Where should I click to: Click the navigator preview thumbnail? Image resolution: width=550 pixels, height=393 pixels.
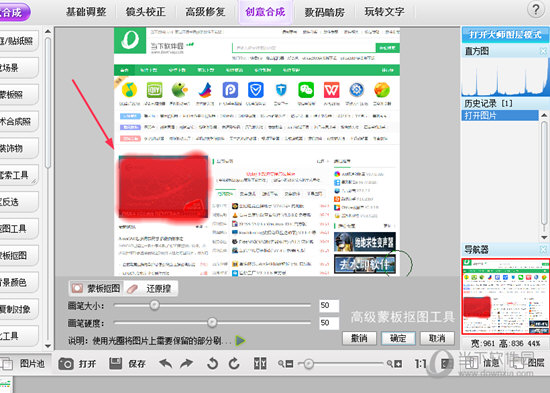[505, 297]
